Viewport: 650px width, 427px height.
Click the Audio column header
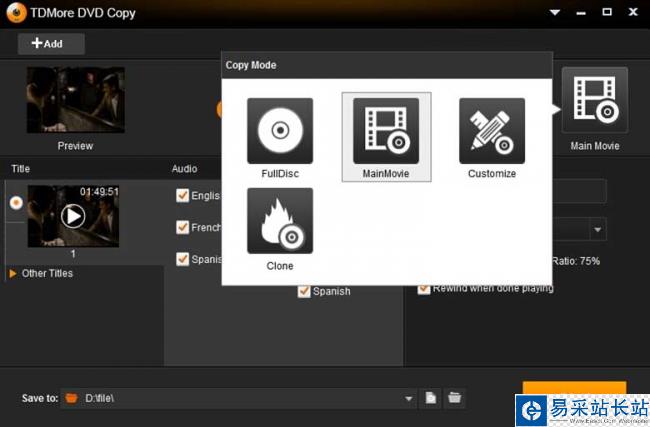point(184,169)
